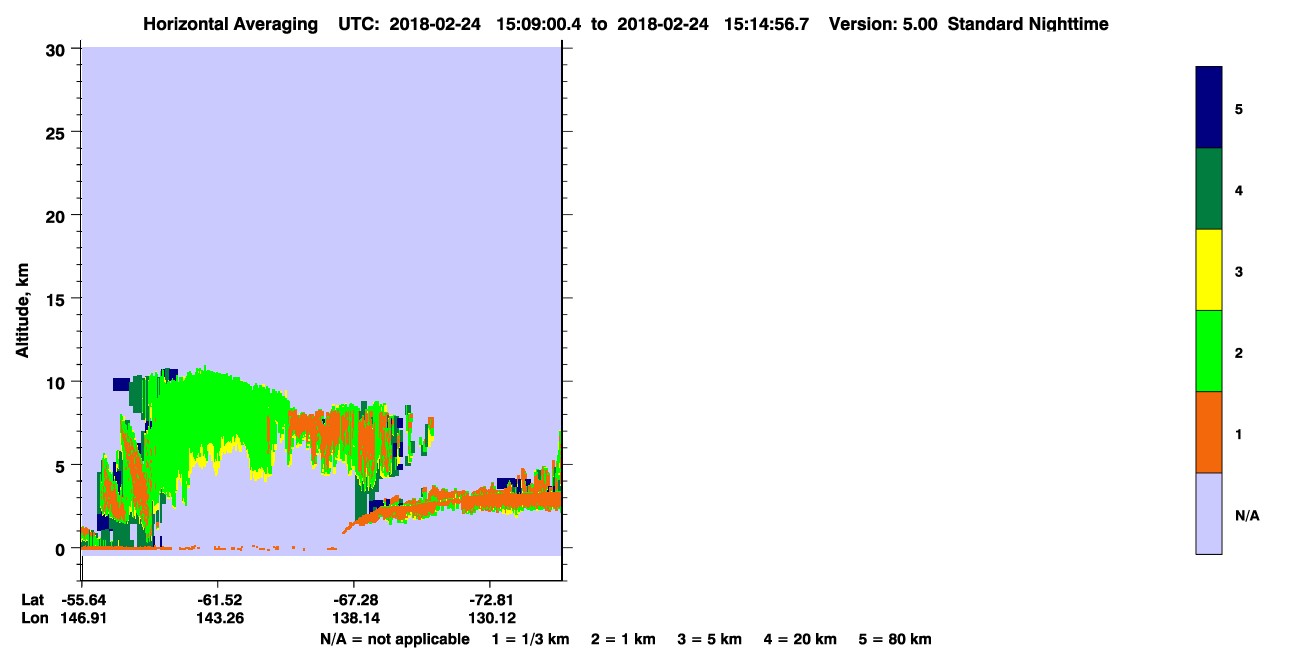Click the yellow color bar segment labeled 3
The image size is (1300, 667).
click(x=1209, y=270)
